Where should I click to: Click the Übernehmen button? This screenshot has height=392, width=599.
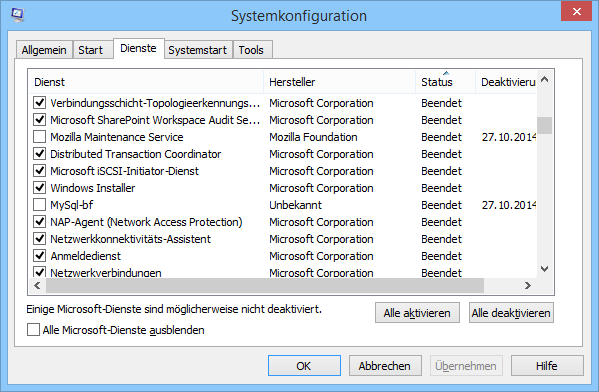pos(466,366)
